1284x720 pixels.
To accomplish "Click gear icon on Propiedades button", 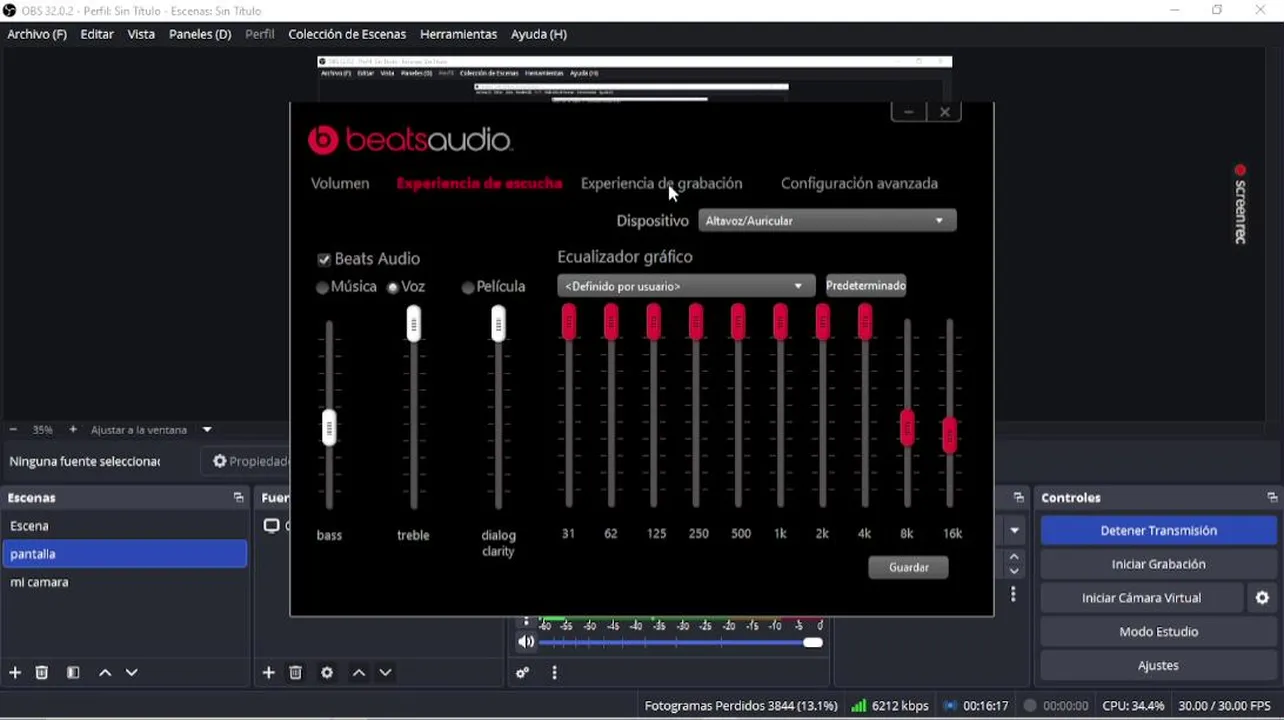I will point(220,462).
